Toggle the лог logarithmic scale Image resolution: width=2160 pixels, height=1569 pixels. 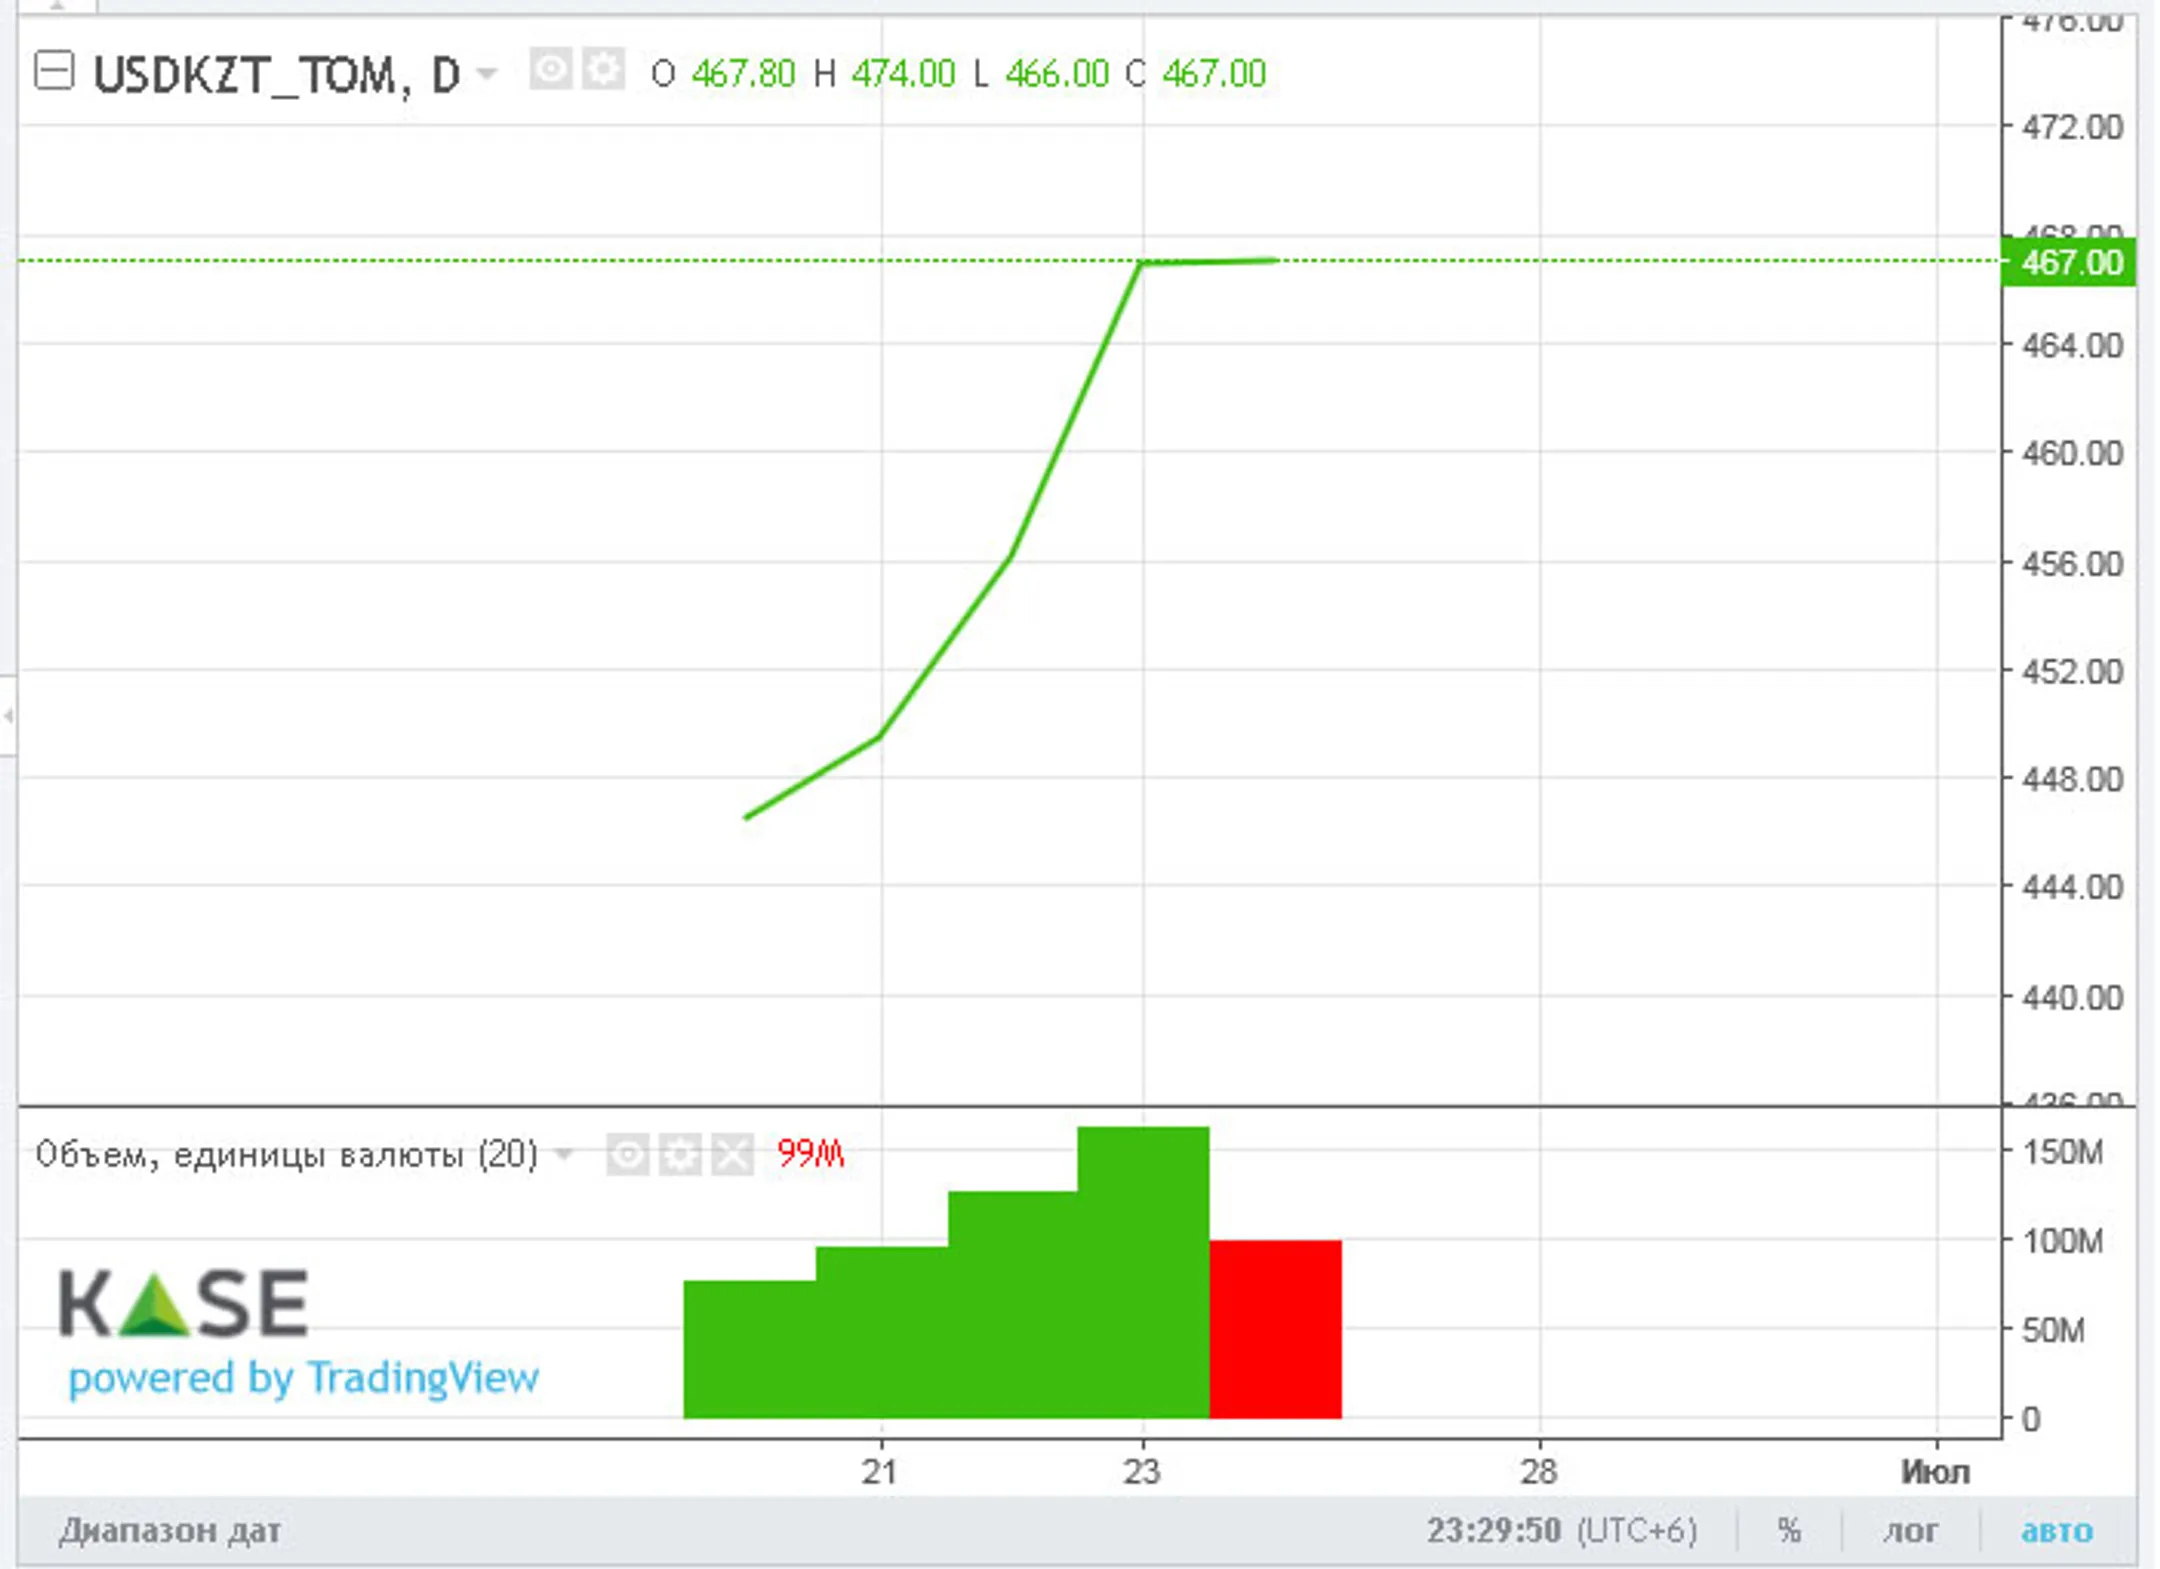tap(1910, 1530)
